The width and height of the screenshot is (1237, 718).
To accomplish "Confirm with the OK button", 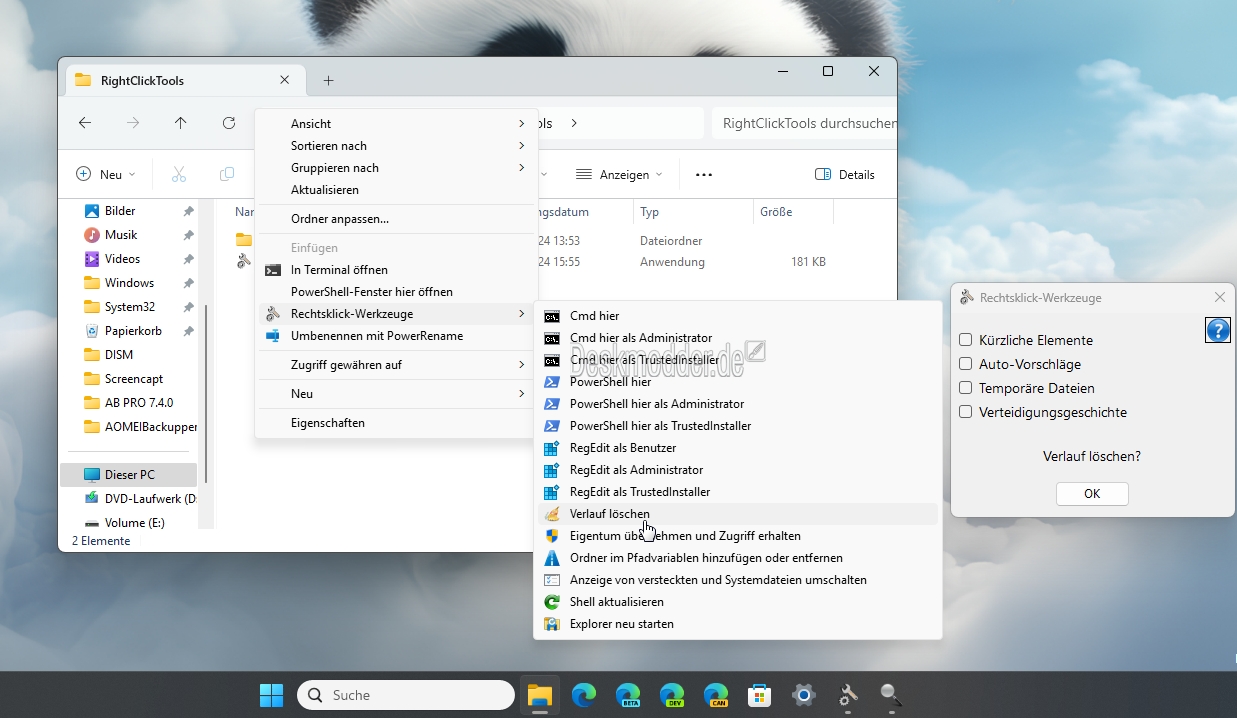I will pos(1092,494).
